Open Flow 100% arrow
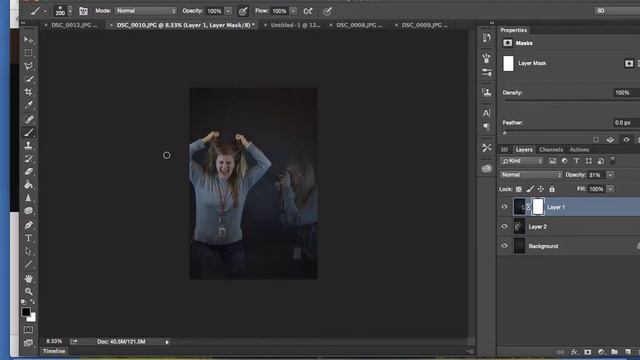Screen dimensions: 640x360 click(293, 11)
